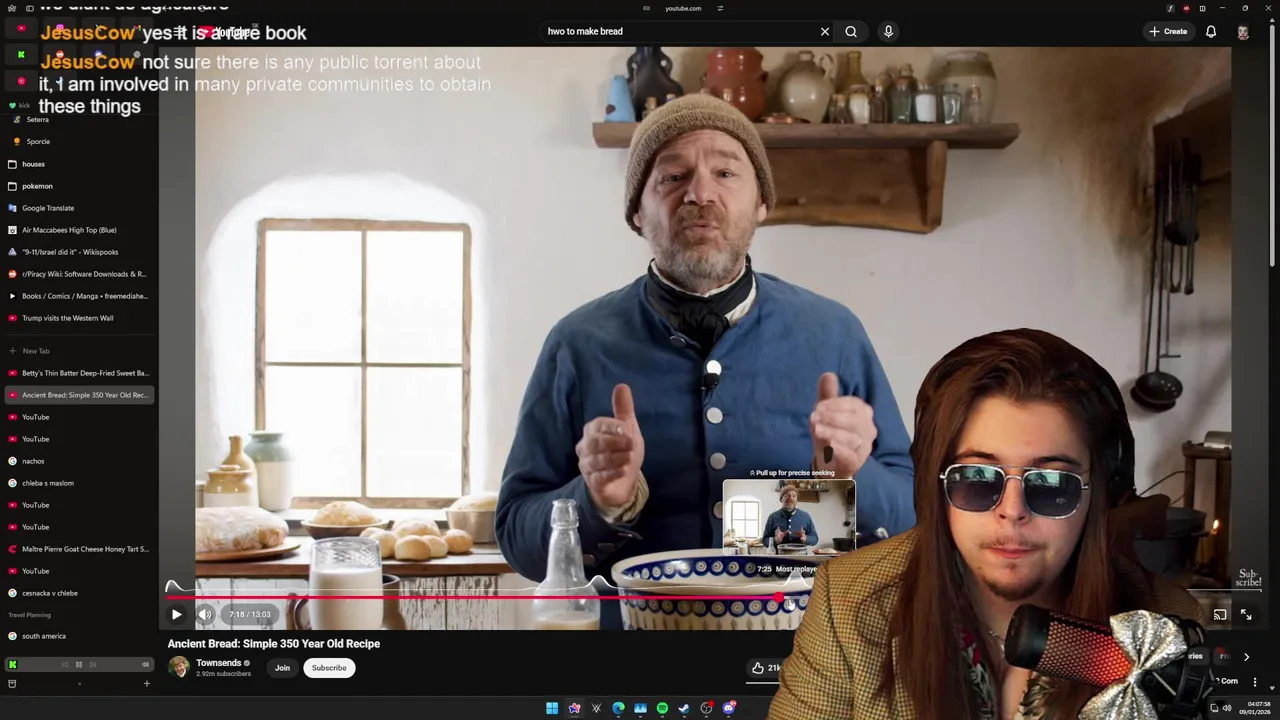
Task: Switch to Books / Comics / Manga tab
Action: pyautogui.click(x=80, y=296)
